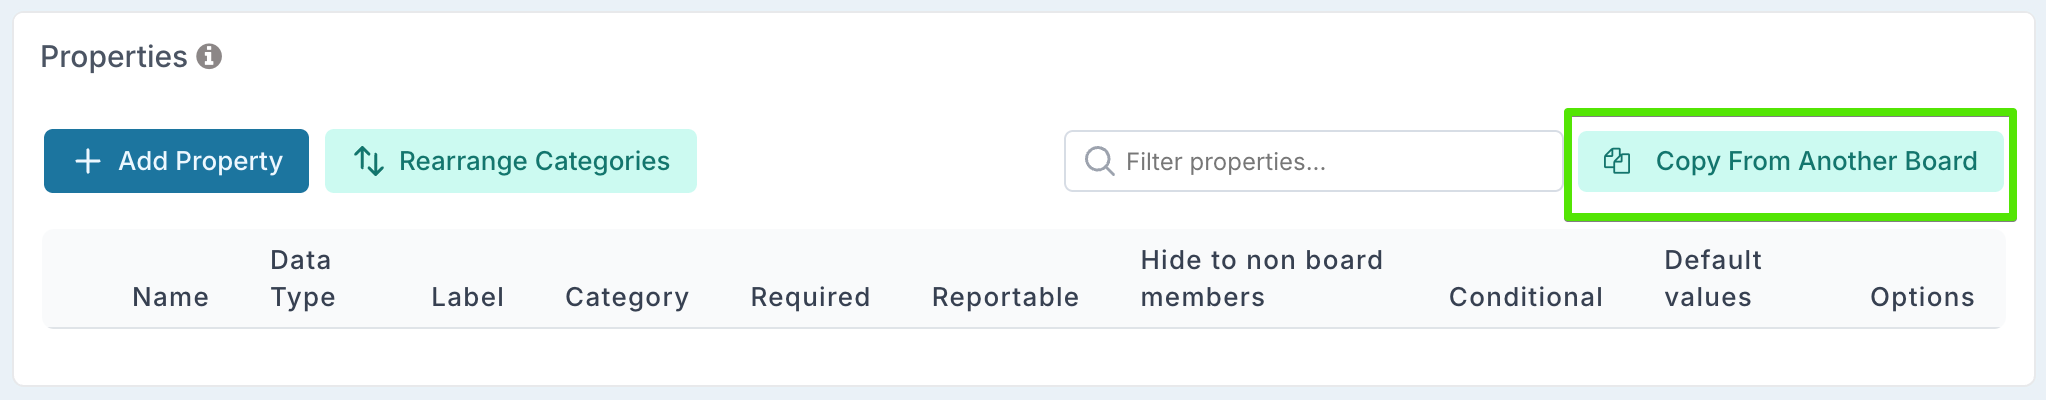Click the Label column header
The image size is (2046, 400).
point(467,297)
